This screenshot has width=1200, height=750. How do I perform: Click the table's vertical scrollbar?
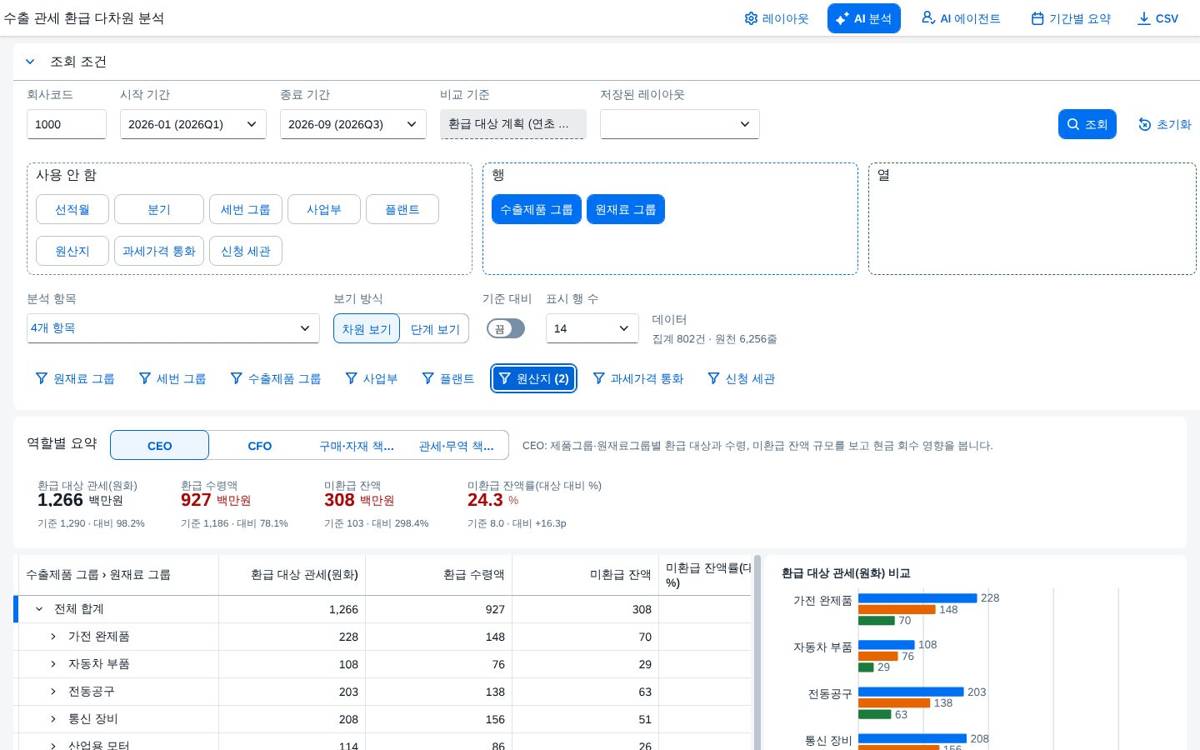757,652
